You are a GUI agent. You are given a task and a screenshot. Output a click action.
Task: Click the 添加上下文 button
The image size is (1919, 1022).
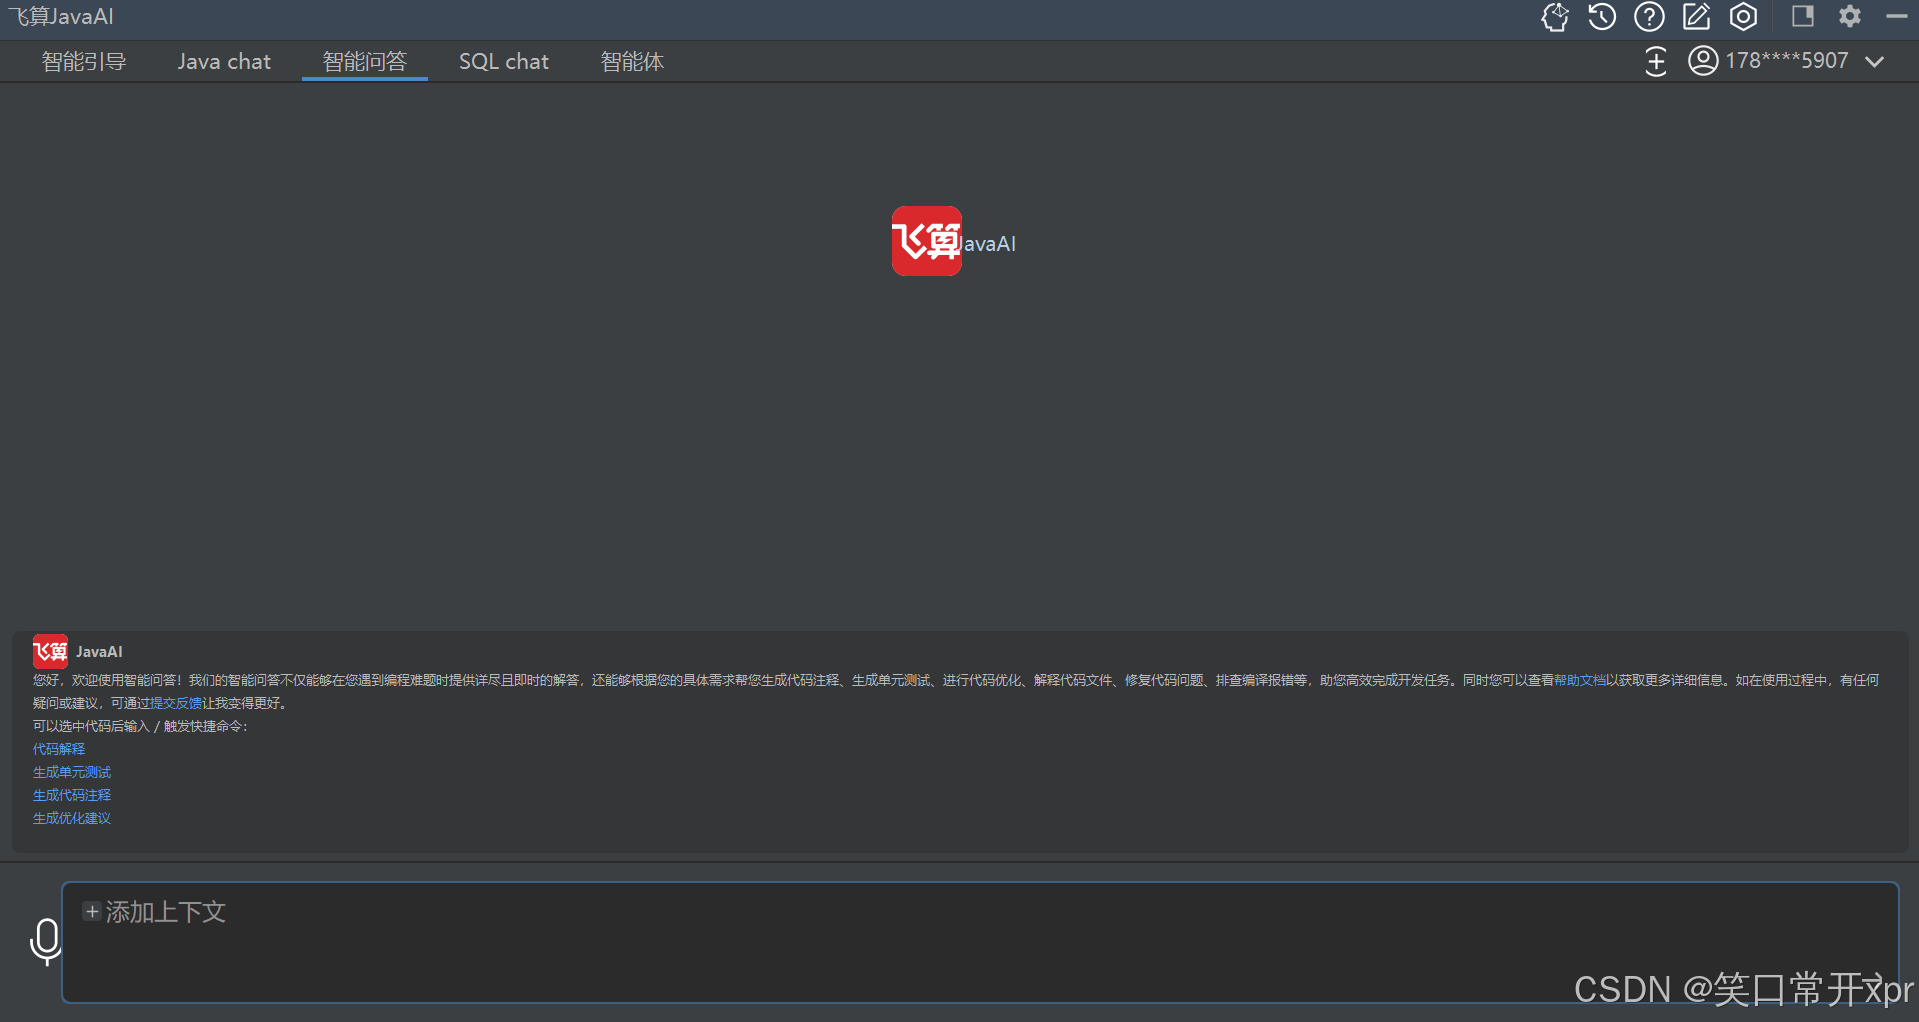coord(155,911)
